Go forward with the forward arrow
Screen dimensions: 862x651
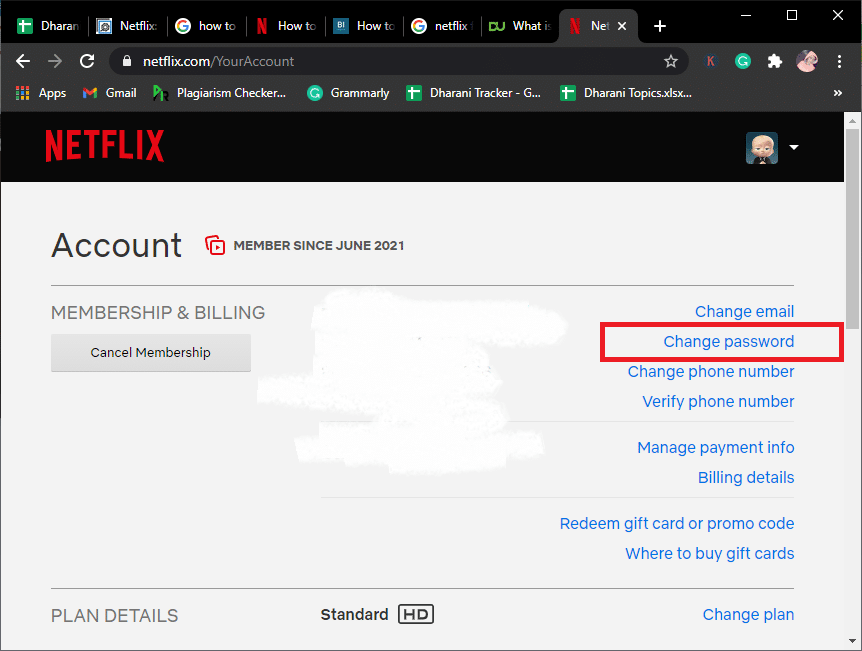(x=55, y=61)
